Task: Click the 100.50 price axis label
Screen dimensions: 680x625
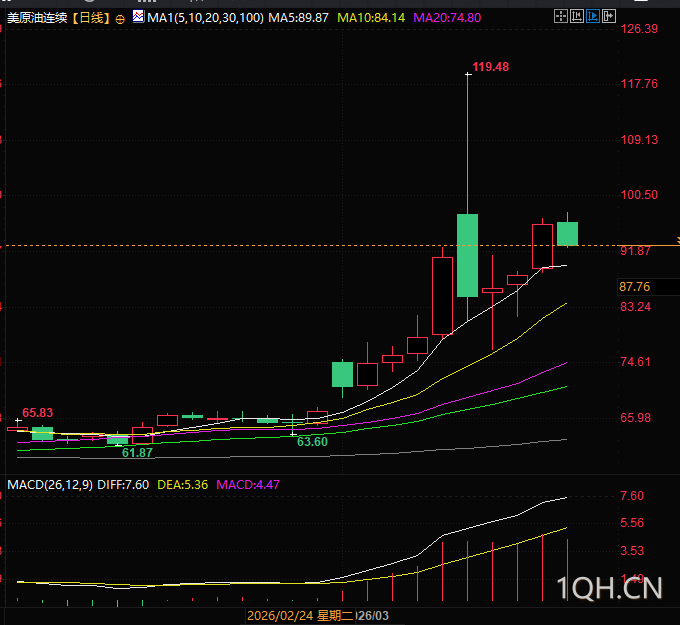Action: (x=639, y=195)
